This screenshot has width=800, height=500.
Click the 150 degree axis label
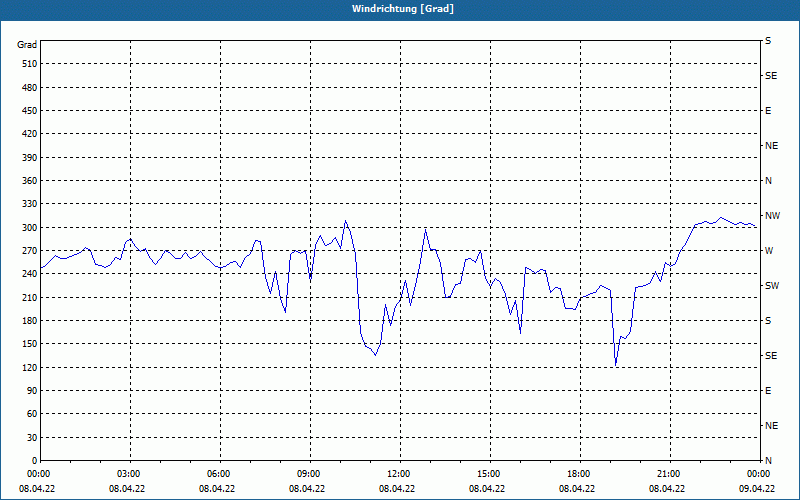(30, 344)
